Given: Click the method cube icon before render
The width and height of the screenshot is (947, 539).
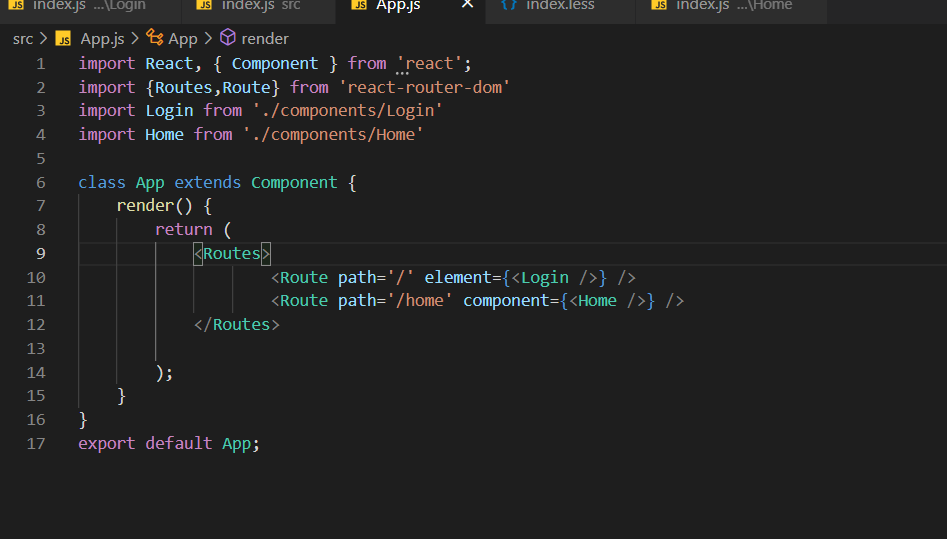Looking at the screenshot, I should click(x=228, y=38).
